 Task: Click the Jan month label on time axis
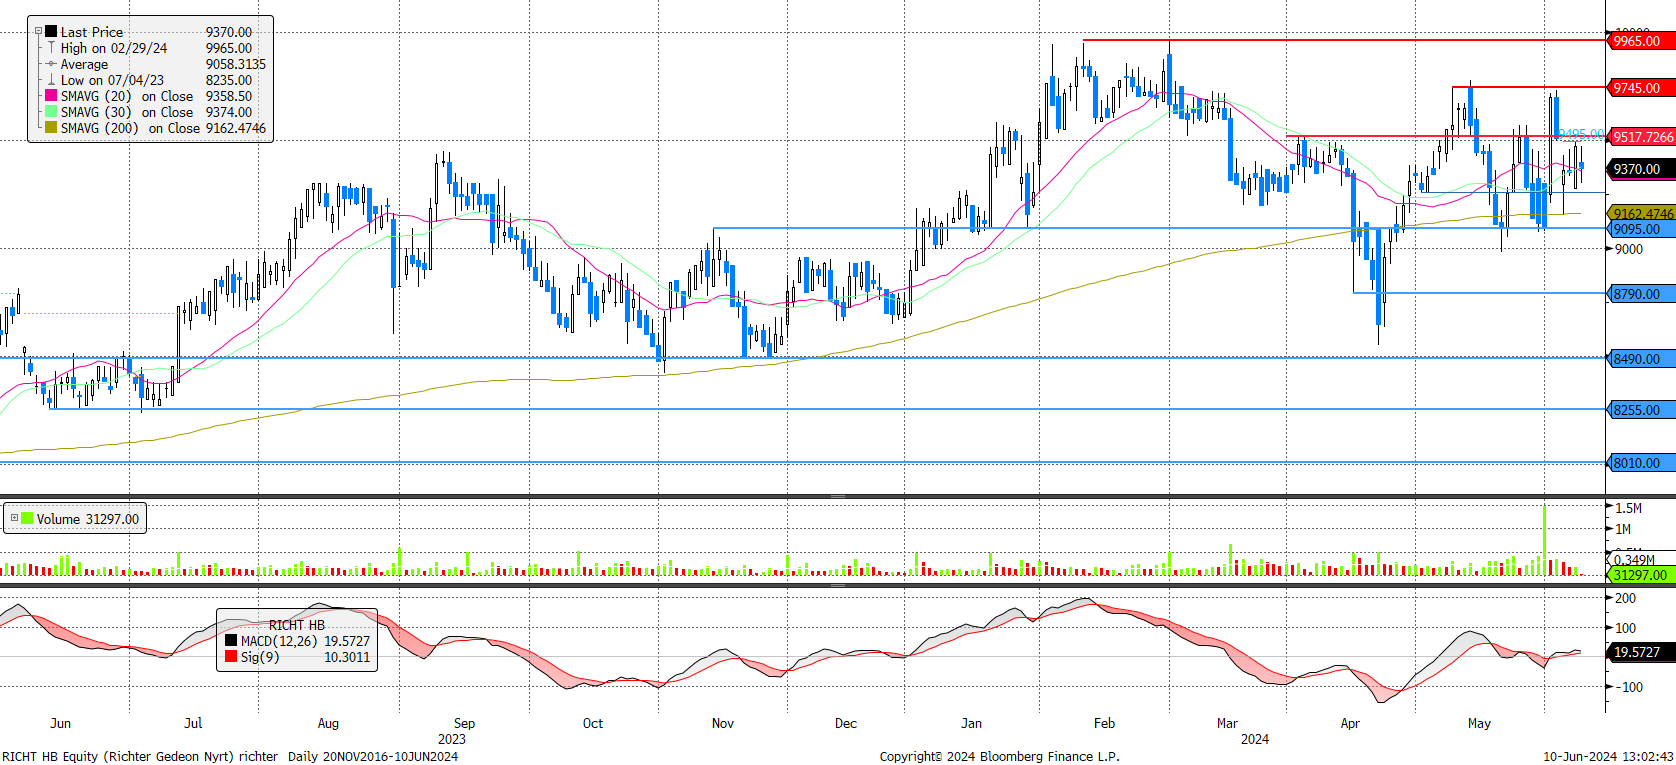(971, 723)
